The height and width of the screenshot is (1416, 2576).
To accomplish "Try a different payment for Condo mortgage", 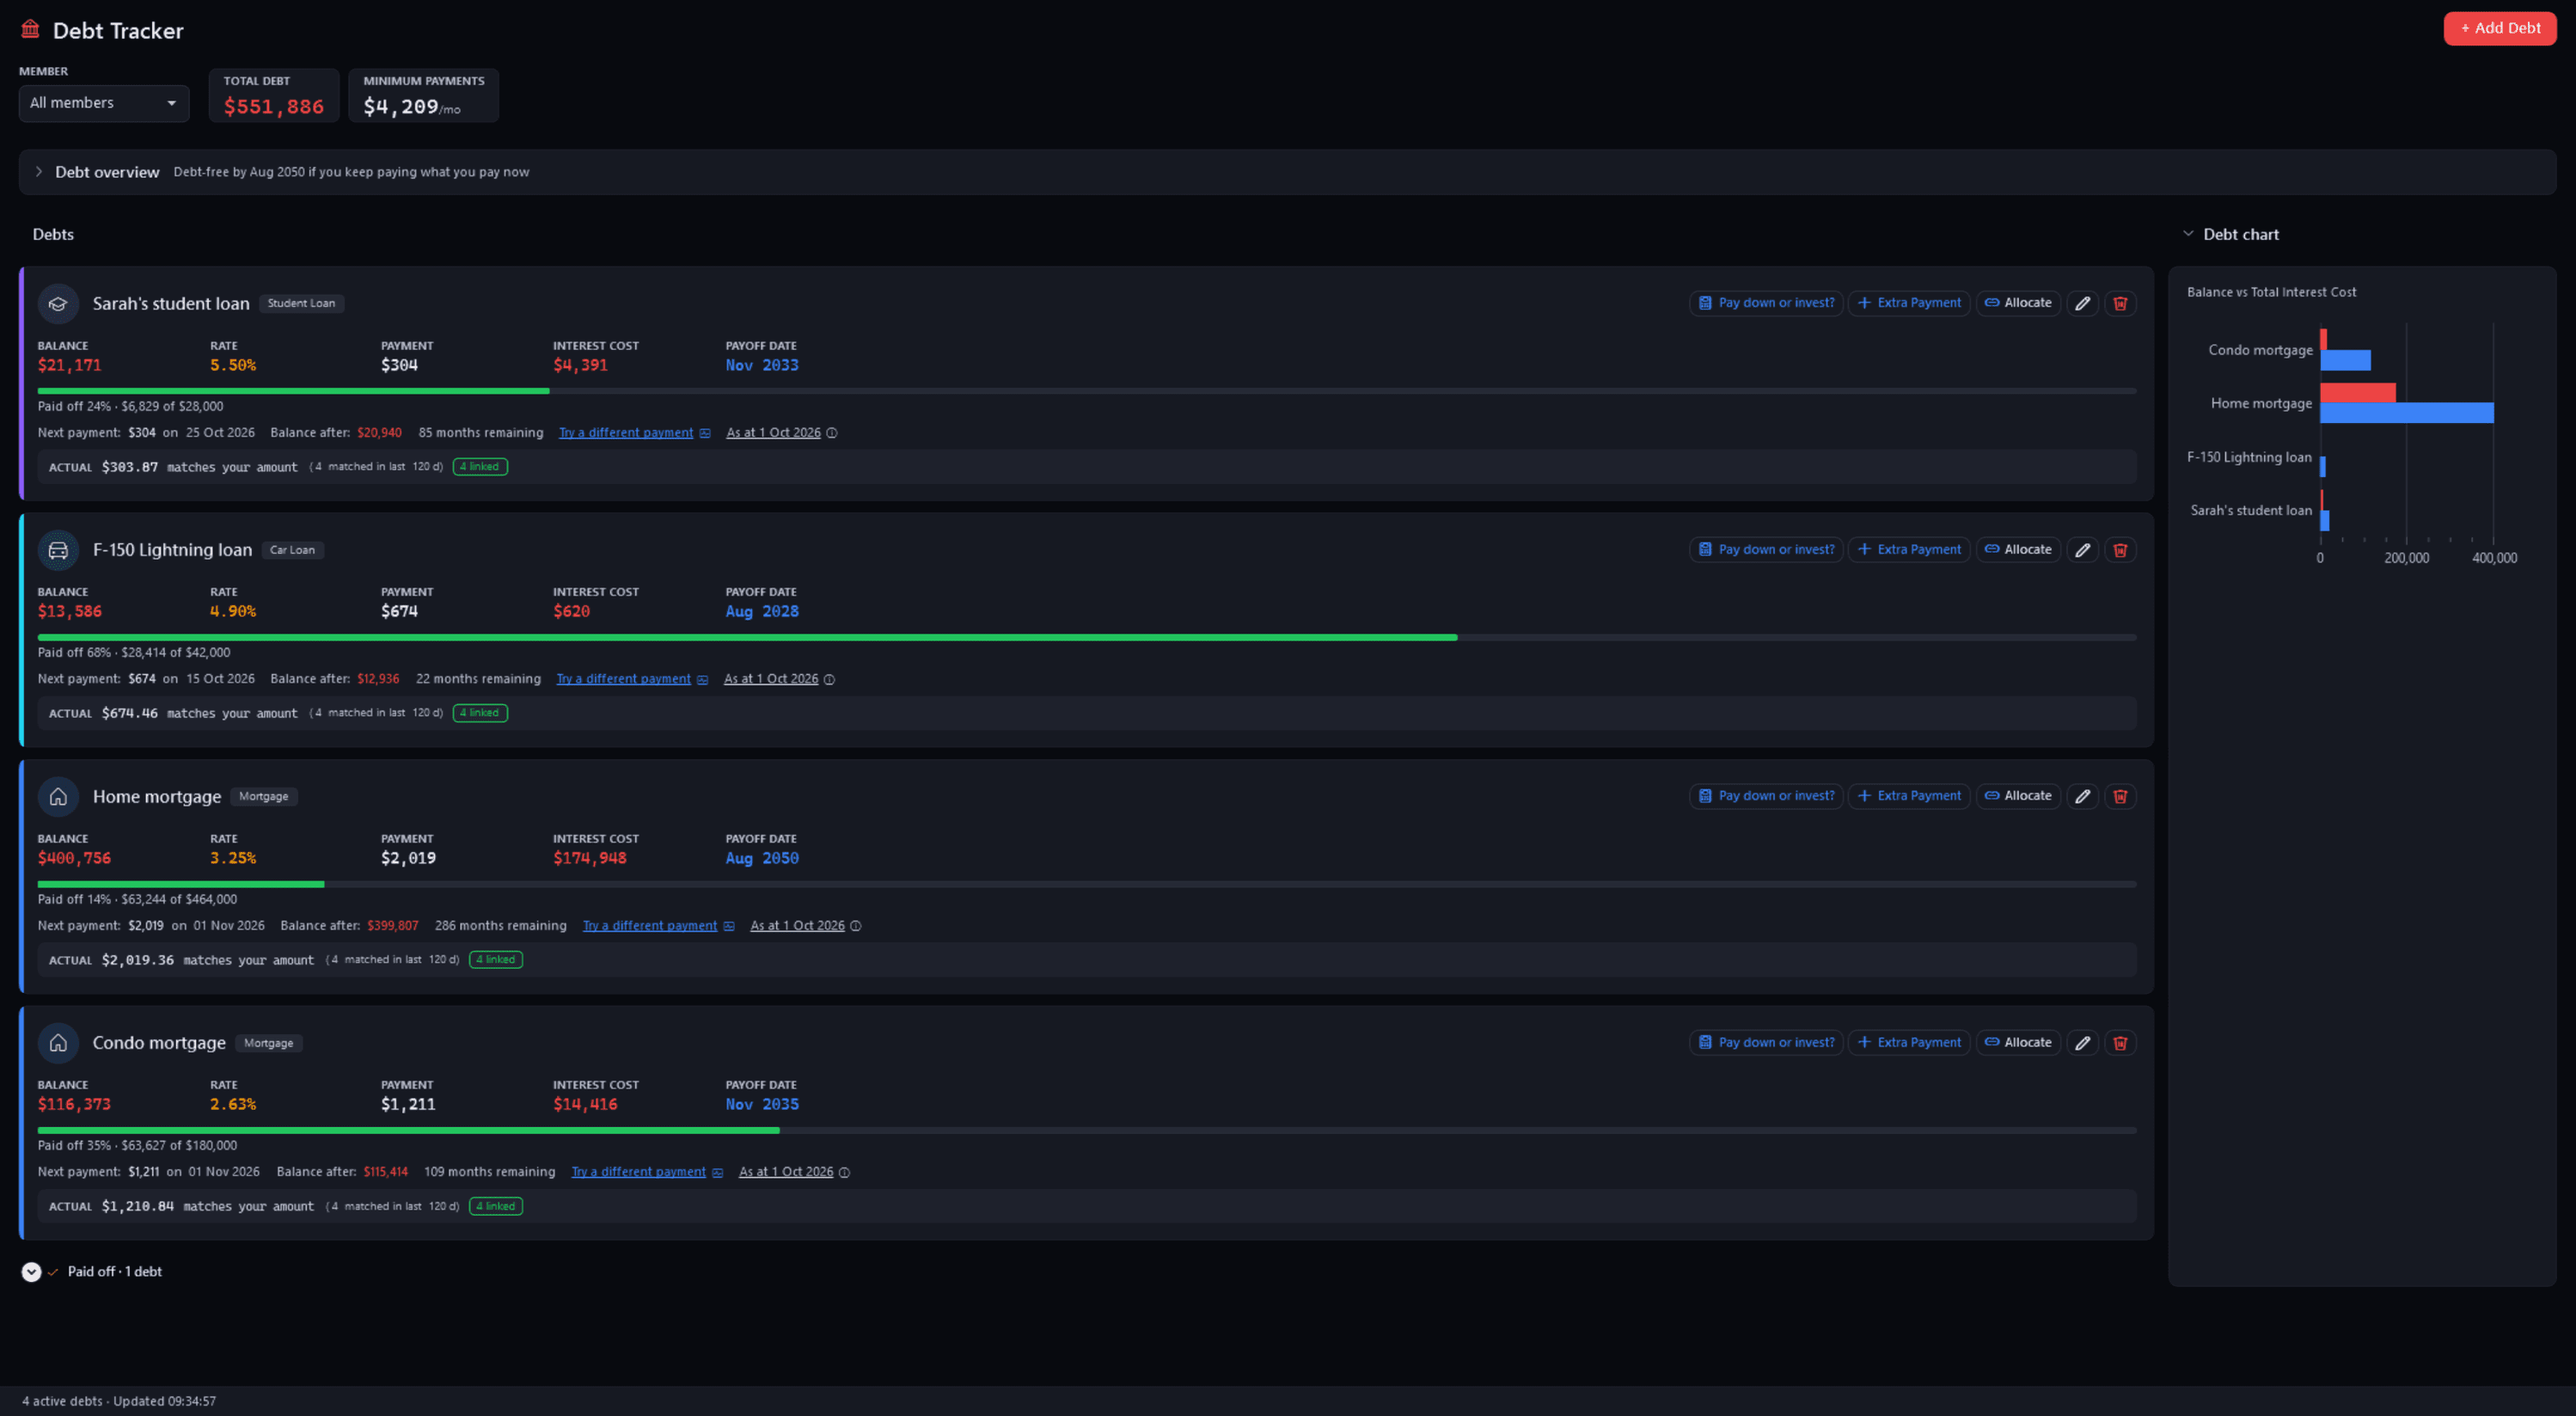I will pyautogui.click(x=639, y=1172).
